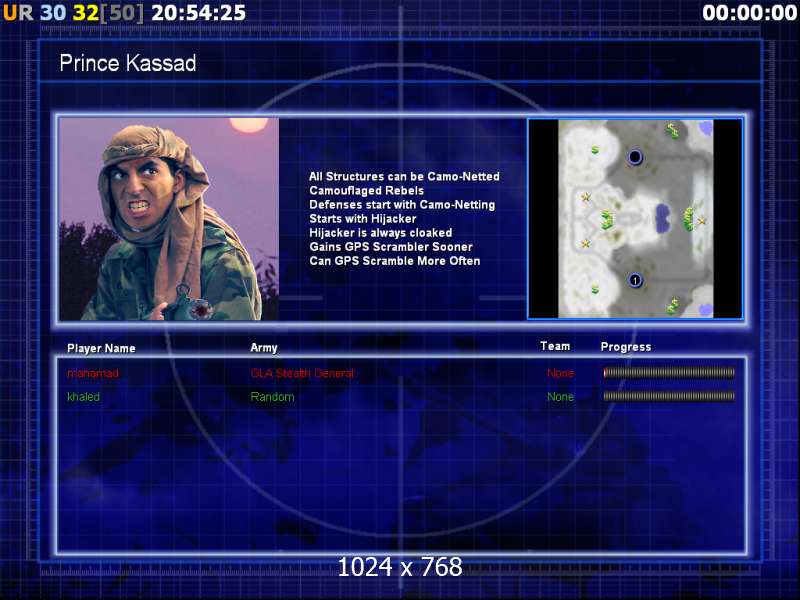Image resolution: width=800 pixels, height=600 pixels.
Task: Click the 'Team' column header
Action: click(x=555, y=346)
